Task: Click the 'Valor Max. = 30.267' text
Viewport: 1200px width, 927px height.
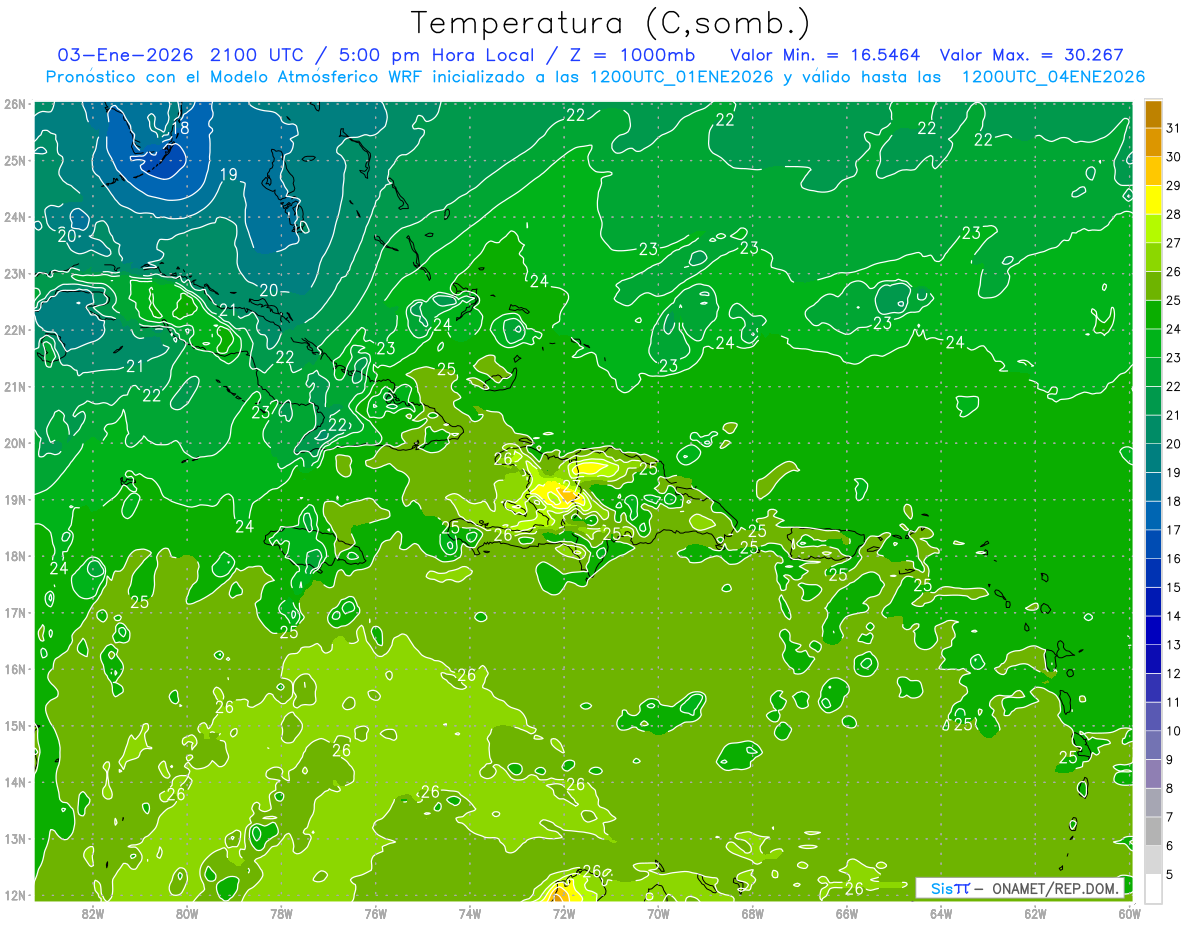Action: [1032, 55]
